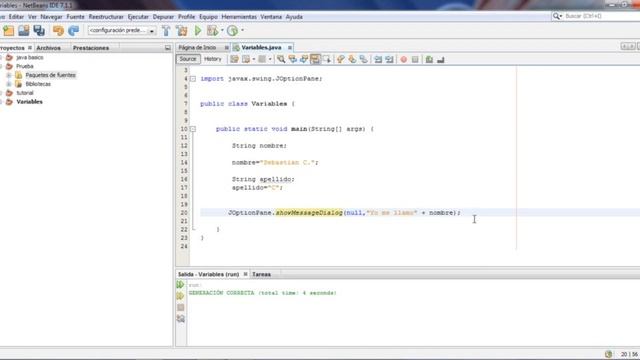
Task: Collapse the import code fold at line 4
Action: pos(193,79)
